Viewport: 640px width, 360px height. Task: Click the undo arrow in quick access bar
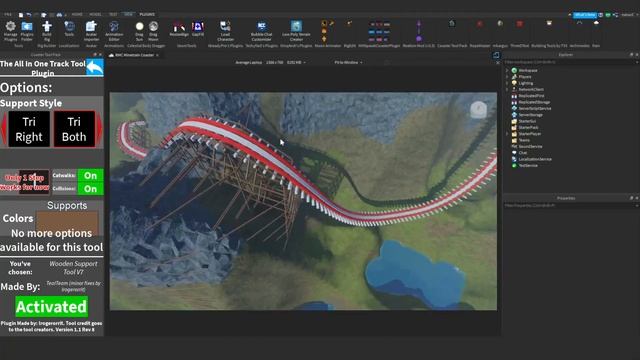[x=29, y=15]
